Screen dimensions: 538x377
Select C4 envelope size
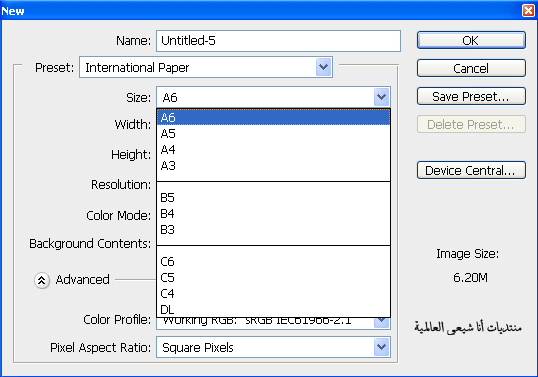tap(273, 294)
